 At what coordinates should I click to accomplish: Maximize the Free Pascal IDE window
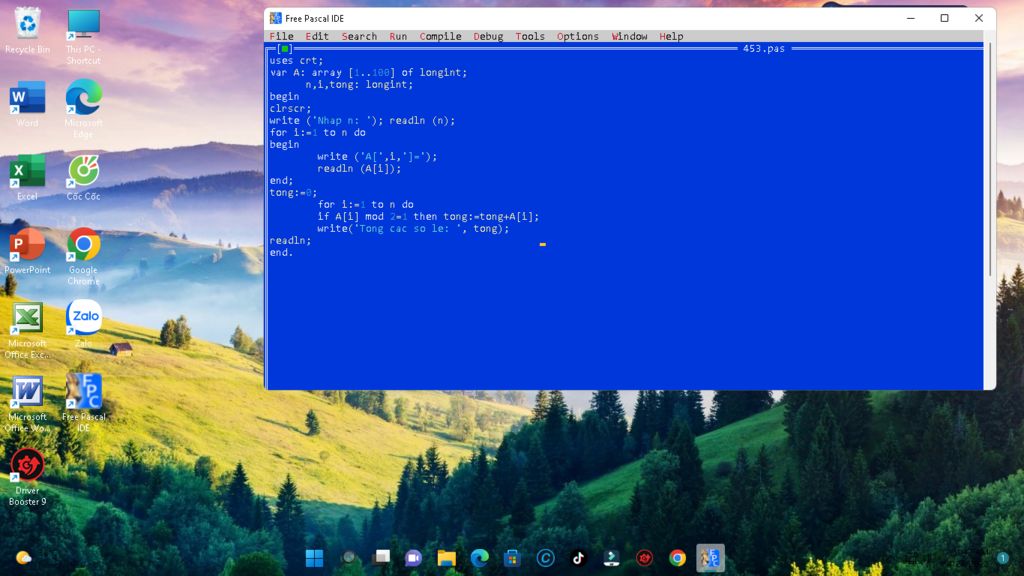(944, 18)
